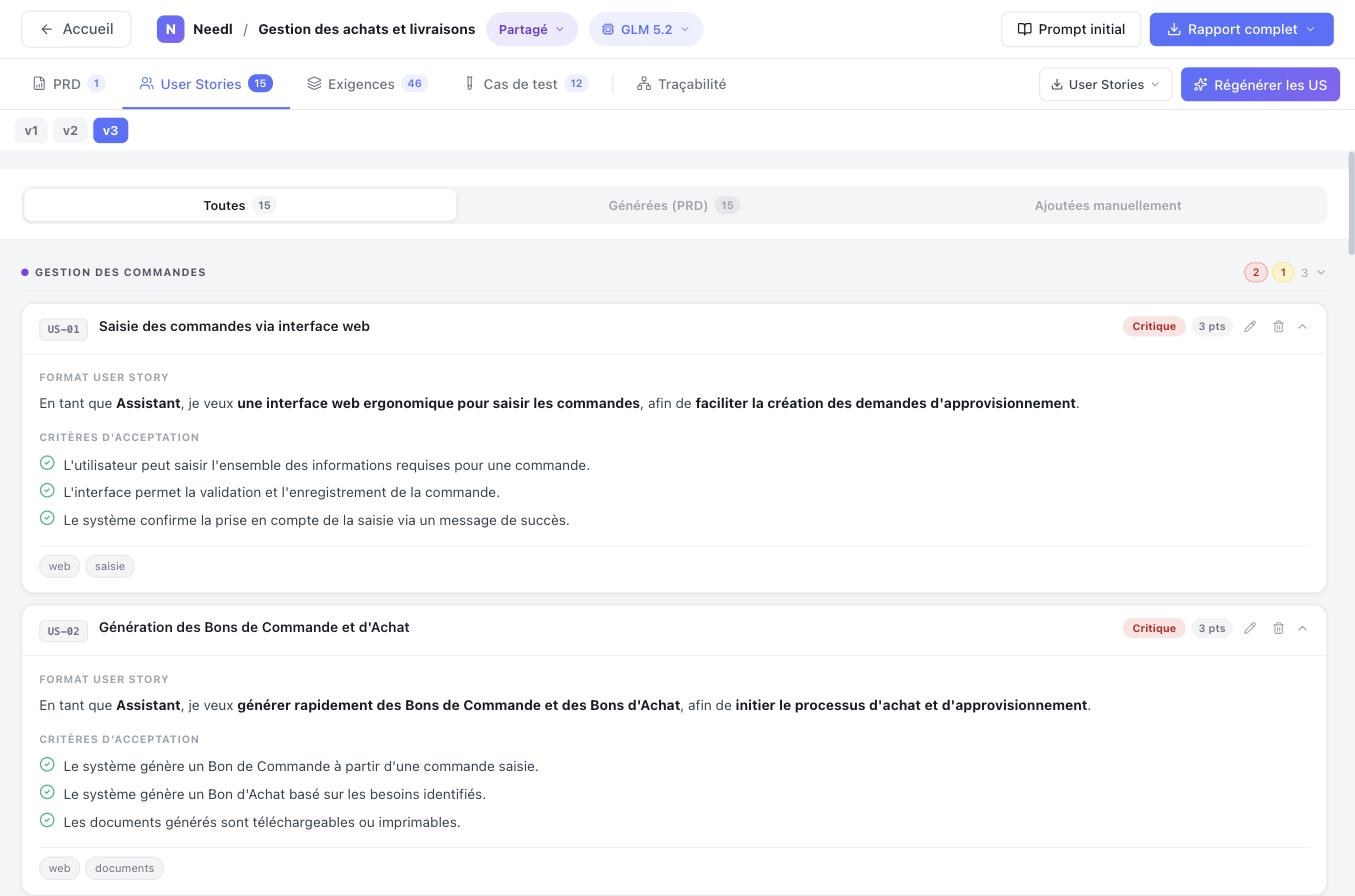Open the Rapport complet download menu

(1241, 29)
